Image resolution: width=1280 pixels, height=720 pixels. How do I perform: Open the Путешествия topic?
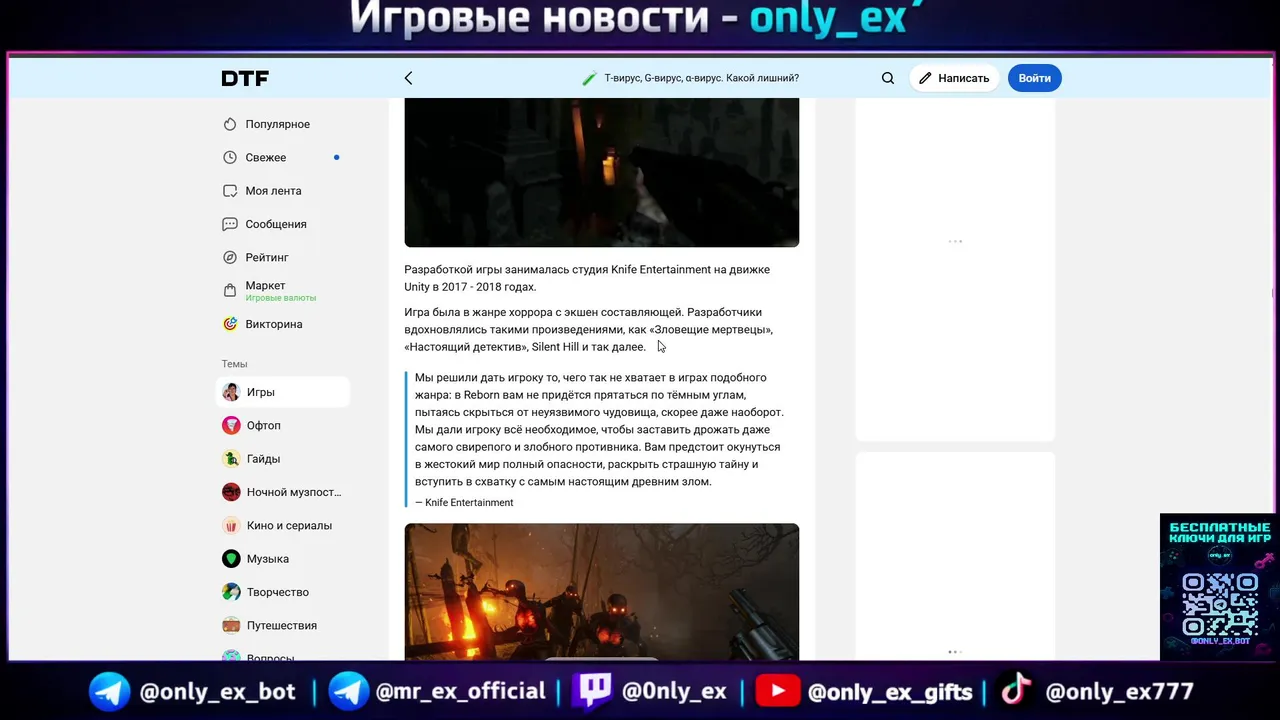(x=282, y=625)
